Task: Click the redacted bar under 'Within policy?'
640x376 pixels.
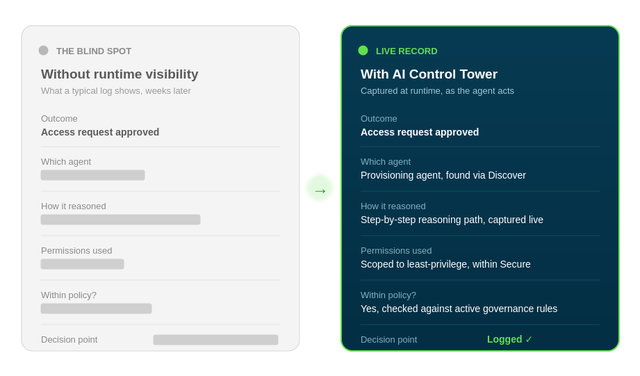Action: click(x=96, y=309)
